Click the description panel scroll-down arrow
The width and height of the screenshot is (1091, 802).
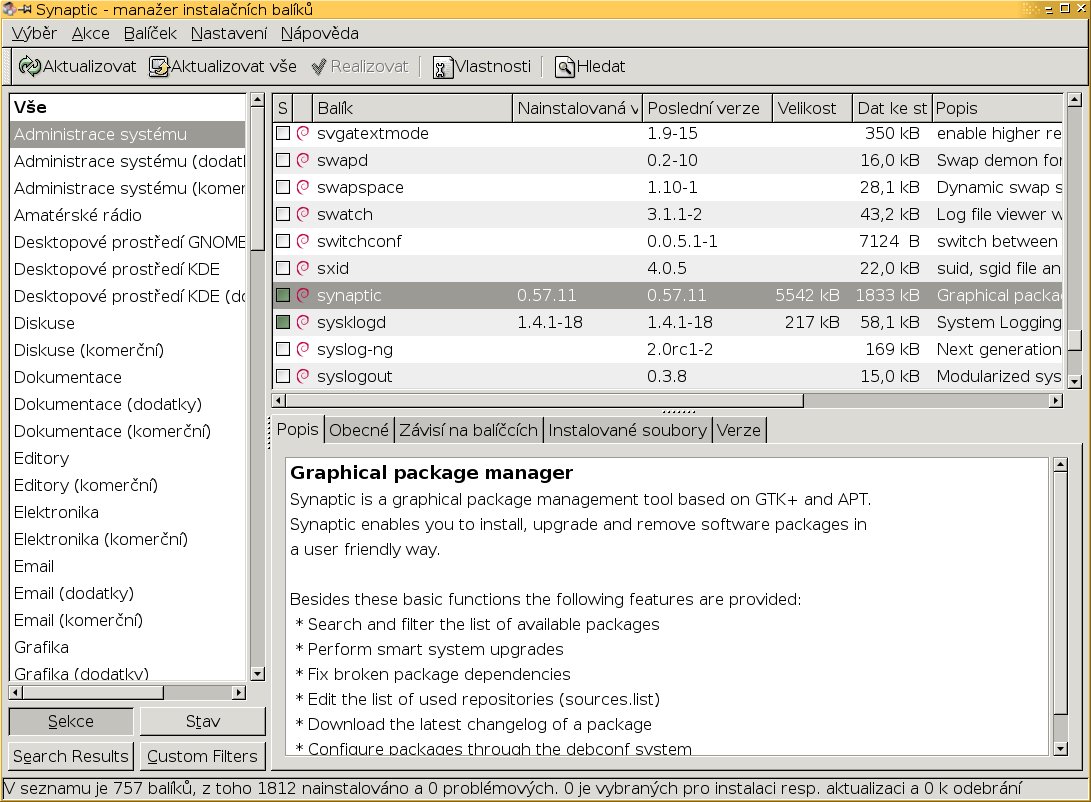[1060, 749]
